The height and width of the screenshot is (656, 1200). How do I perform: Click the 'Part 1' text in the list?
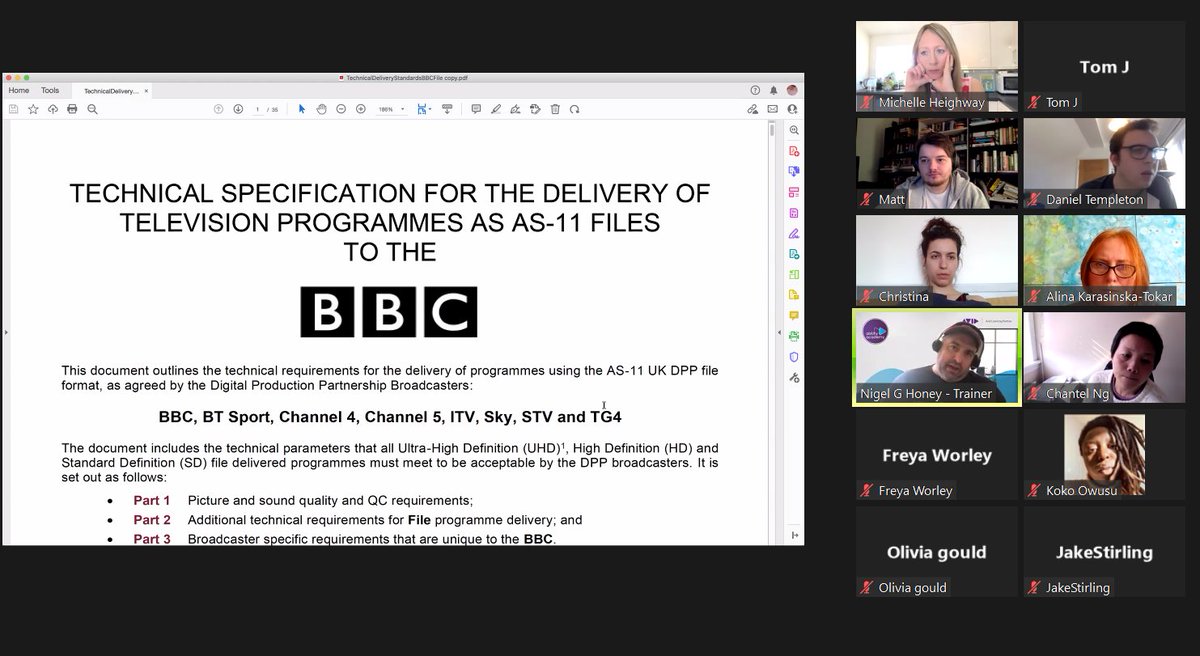152,500
